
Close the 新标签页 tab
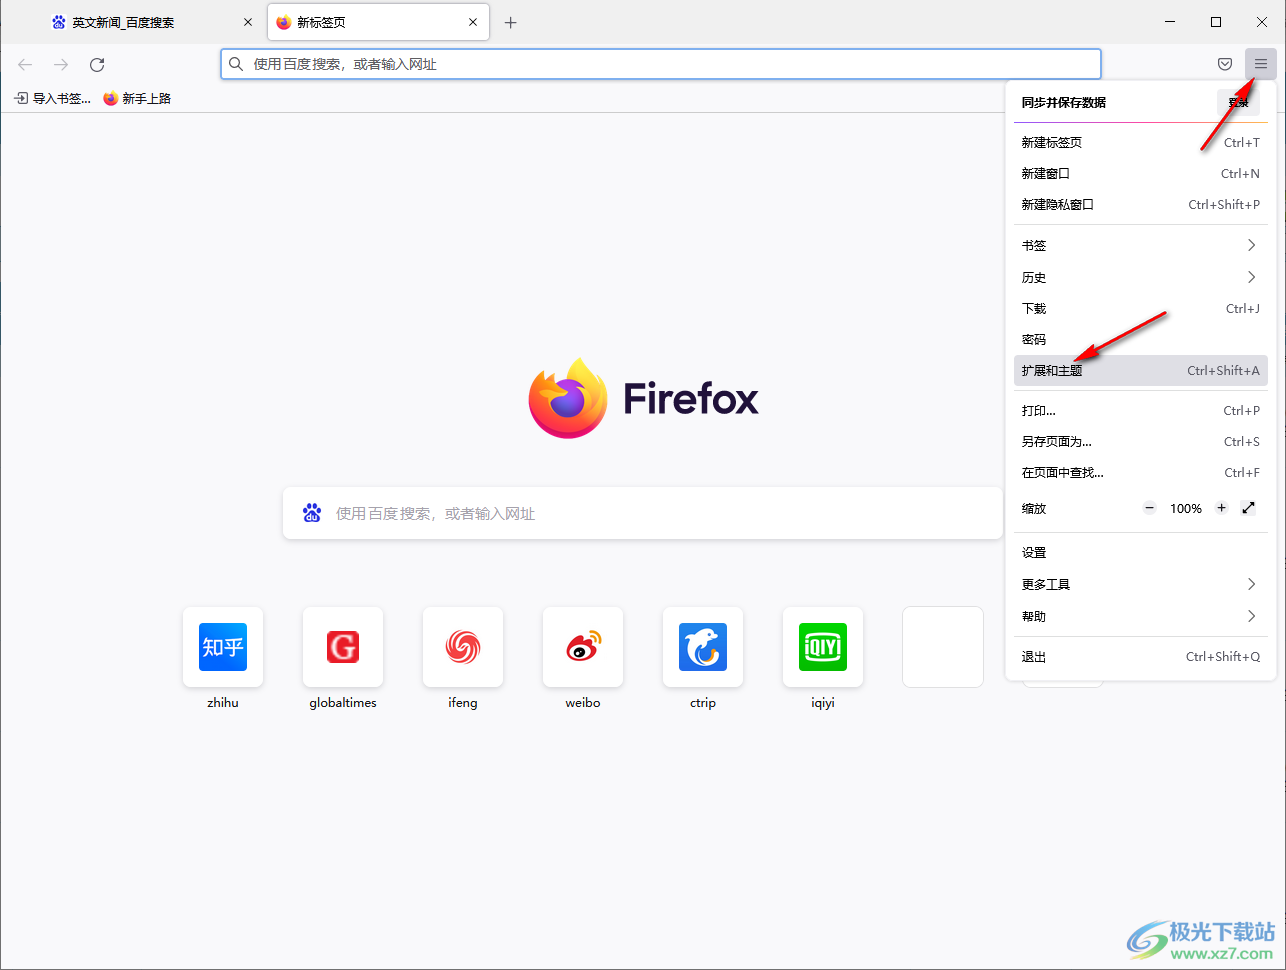(473, 22)
